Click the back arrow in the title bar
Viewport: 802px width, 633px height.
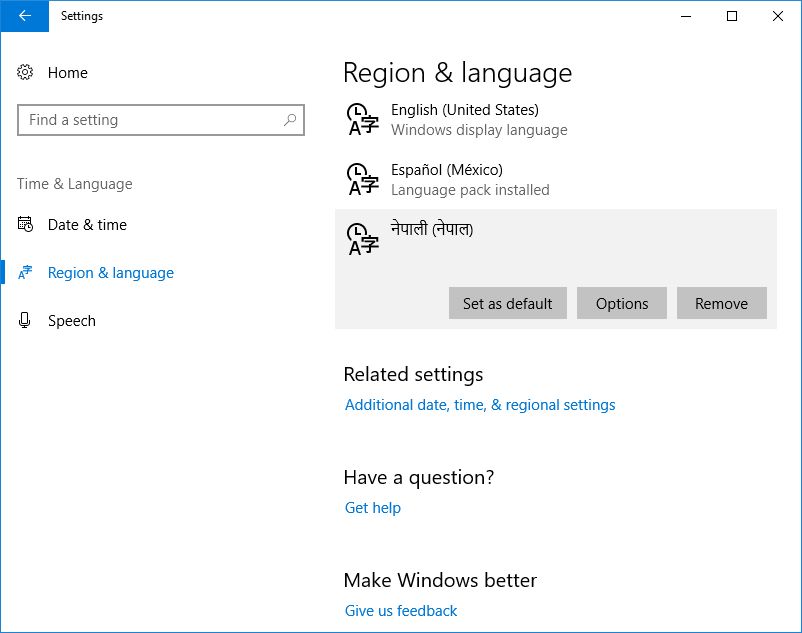pyautogui.click(x=24, y=16)
